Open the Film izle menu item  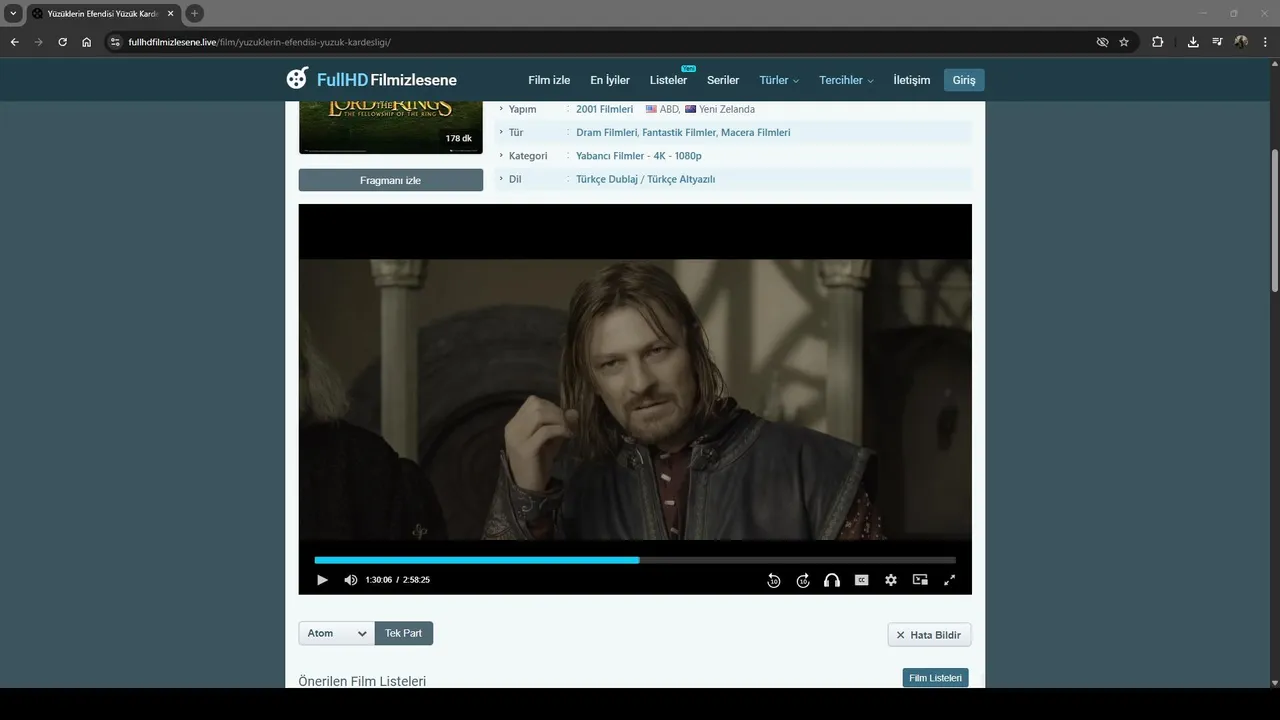pos(549,80)
